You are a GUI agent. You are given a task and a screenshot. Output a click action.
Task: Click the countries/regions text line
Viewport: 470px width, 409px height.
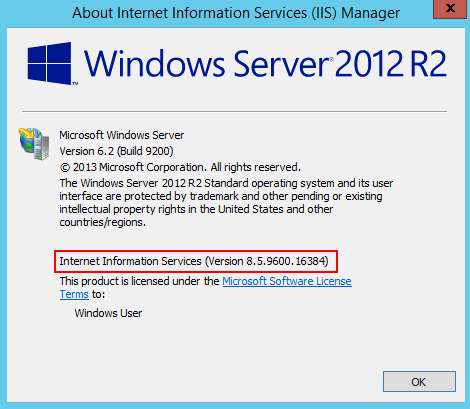103,222
